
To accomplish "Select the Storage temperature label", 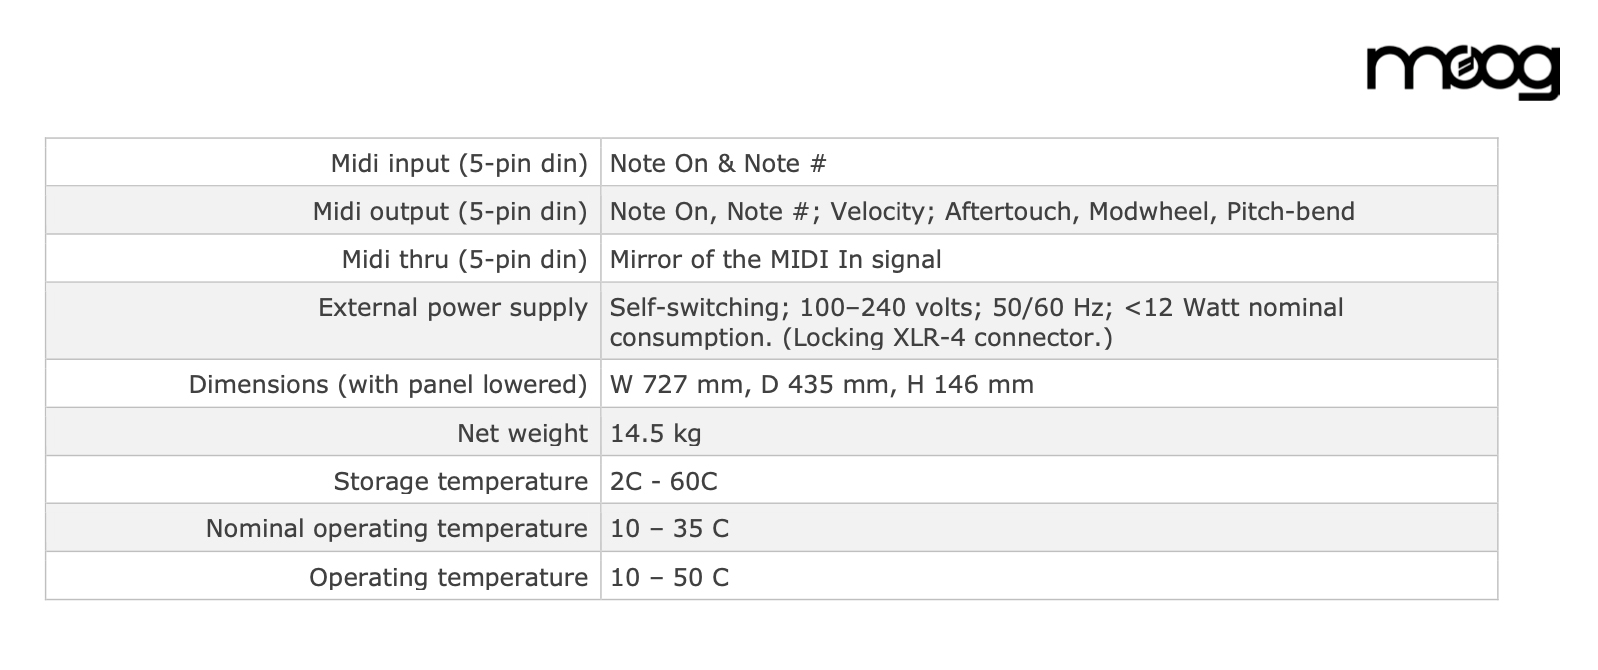I will pyautogui.click(x=461, y=481).
